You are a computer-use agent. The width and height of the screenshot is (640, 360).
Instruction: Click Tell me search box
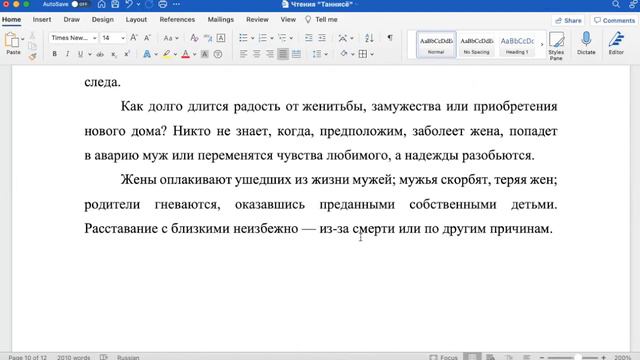(x=322, y=20)
